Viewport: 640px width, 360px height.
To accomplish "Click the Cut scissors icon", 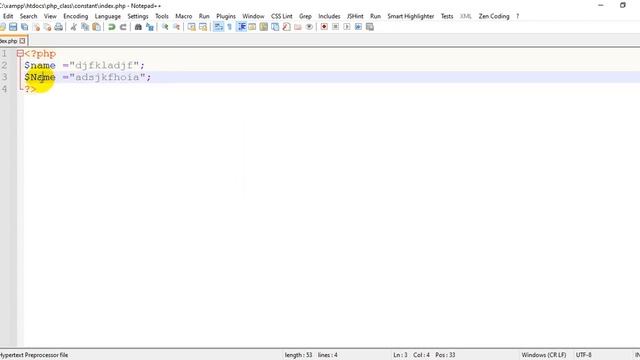I will [73, 27].
